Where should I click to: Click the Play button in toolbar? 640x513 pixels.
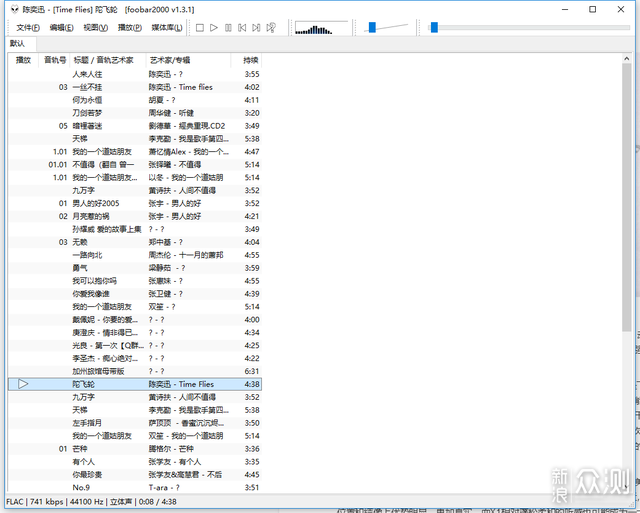(x=214, y=28)
